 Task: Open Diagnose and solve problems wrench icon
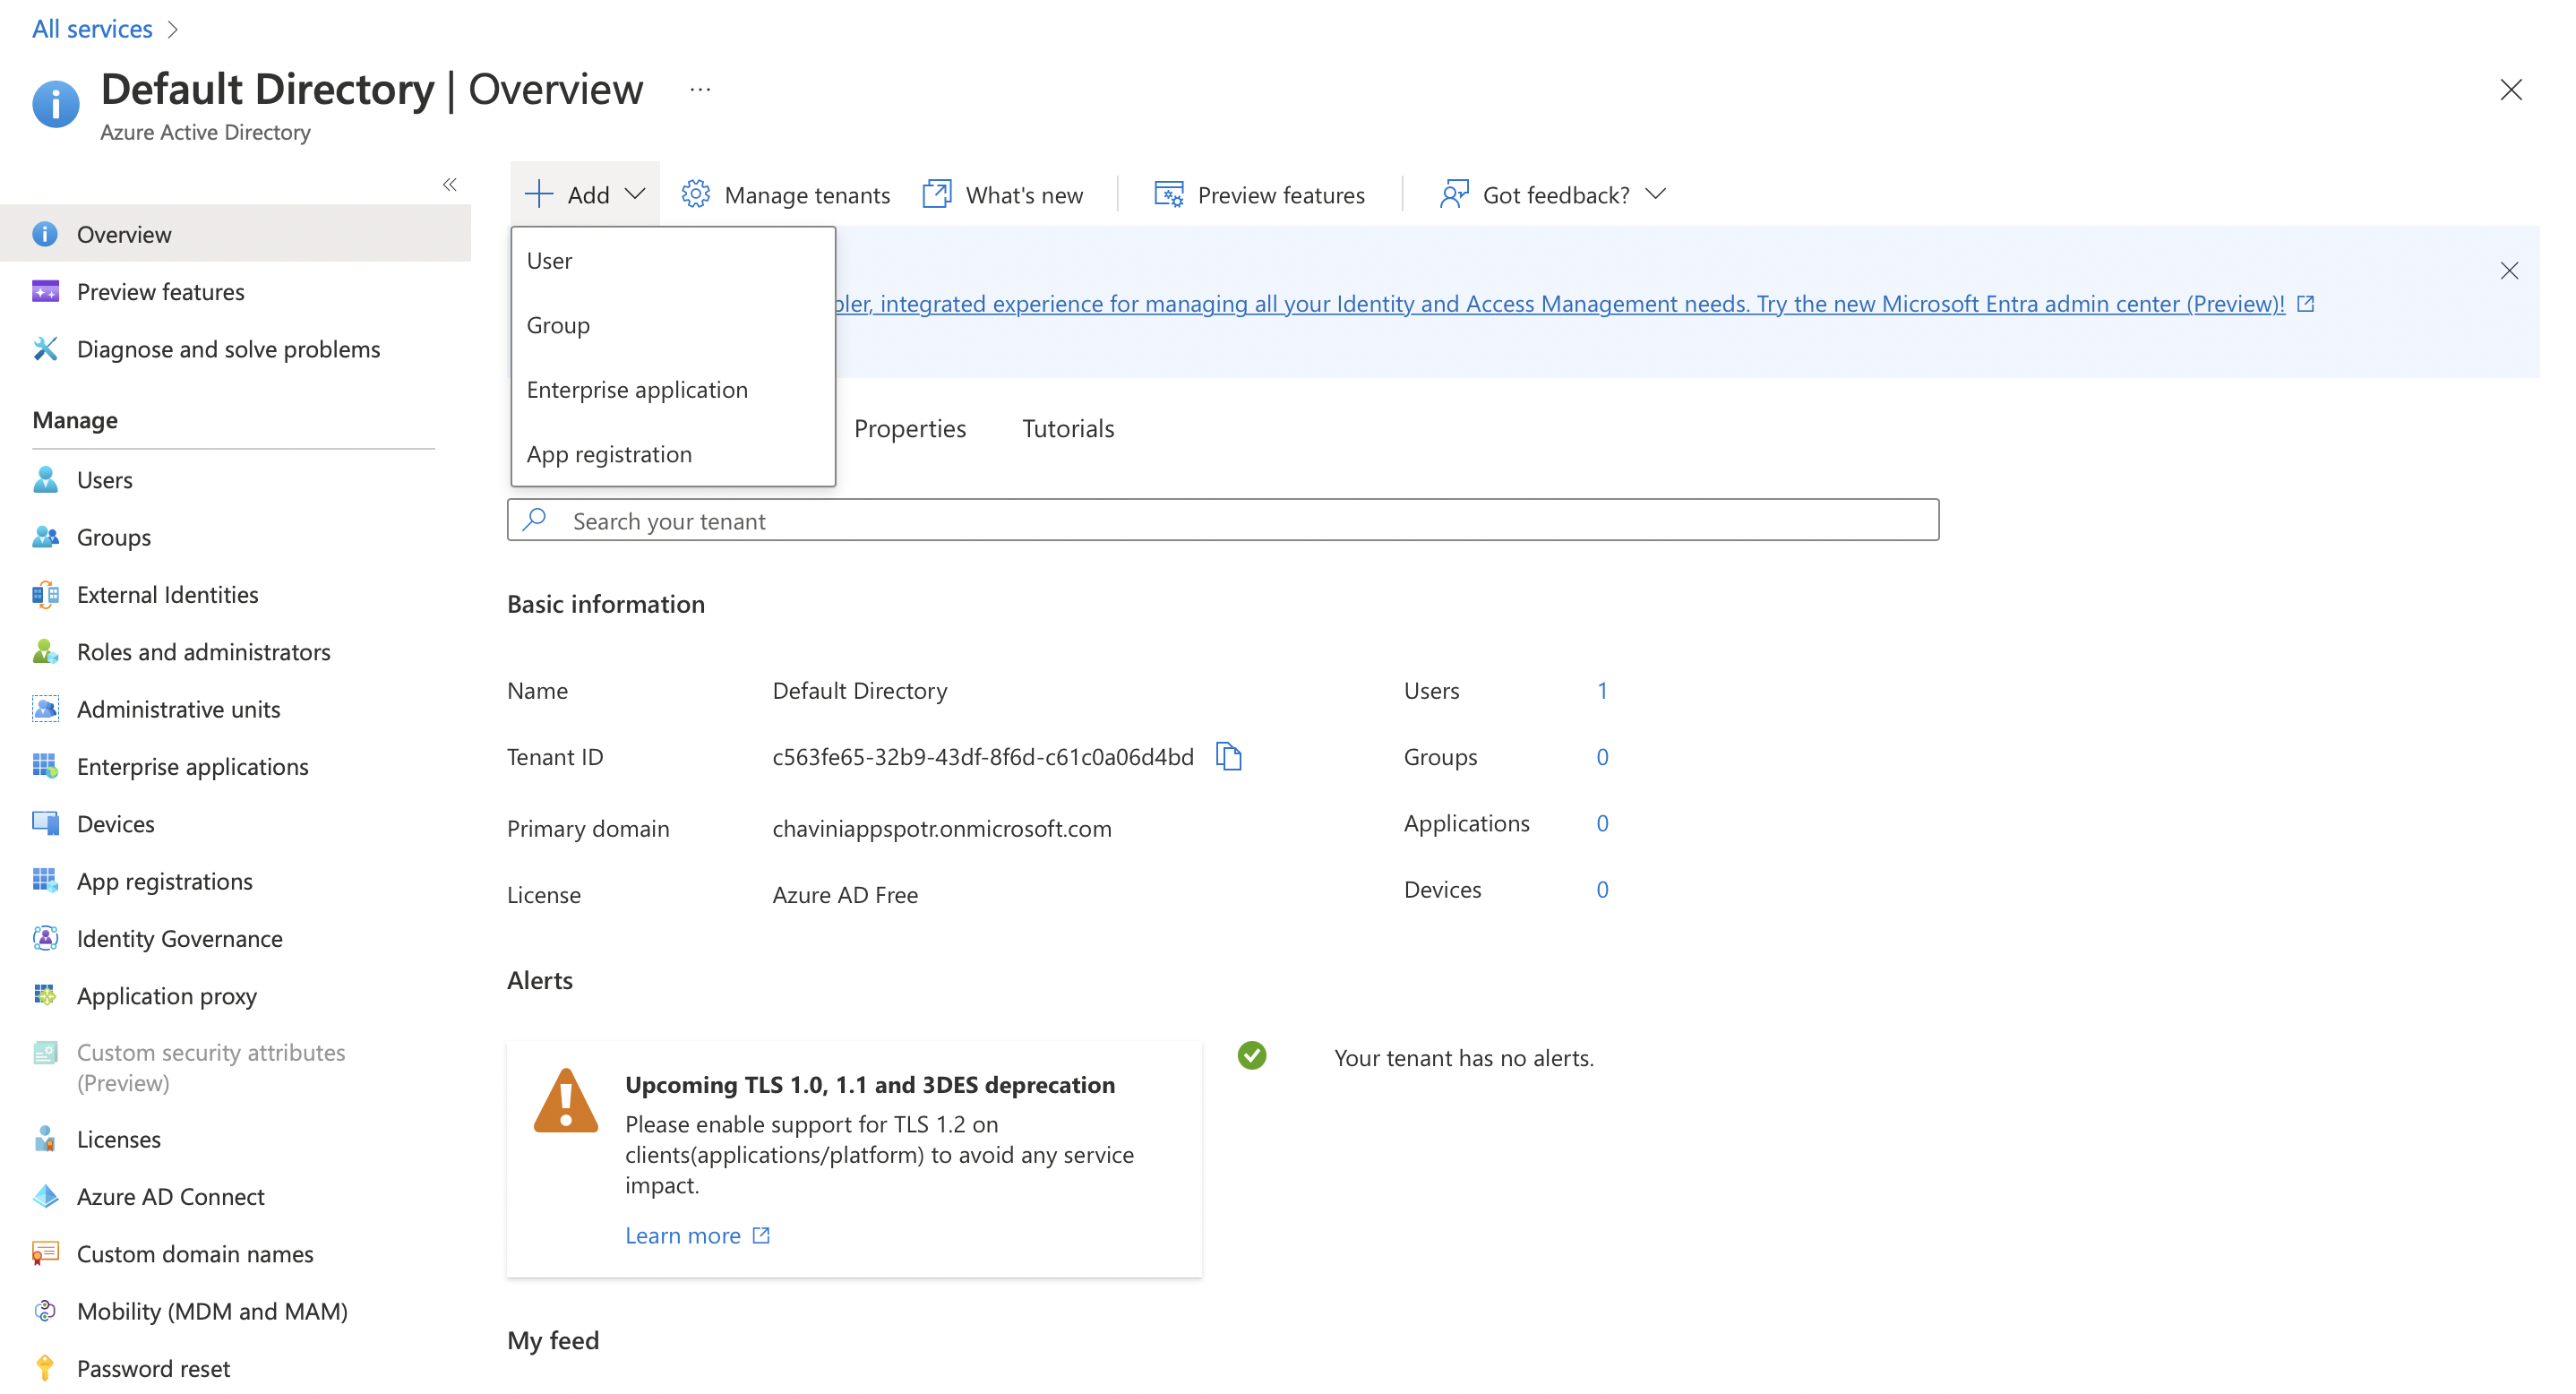45,348
